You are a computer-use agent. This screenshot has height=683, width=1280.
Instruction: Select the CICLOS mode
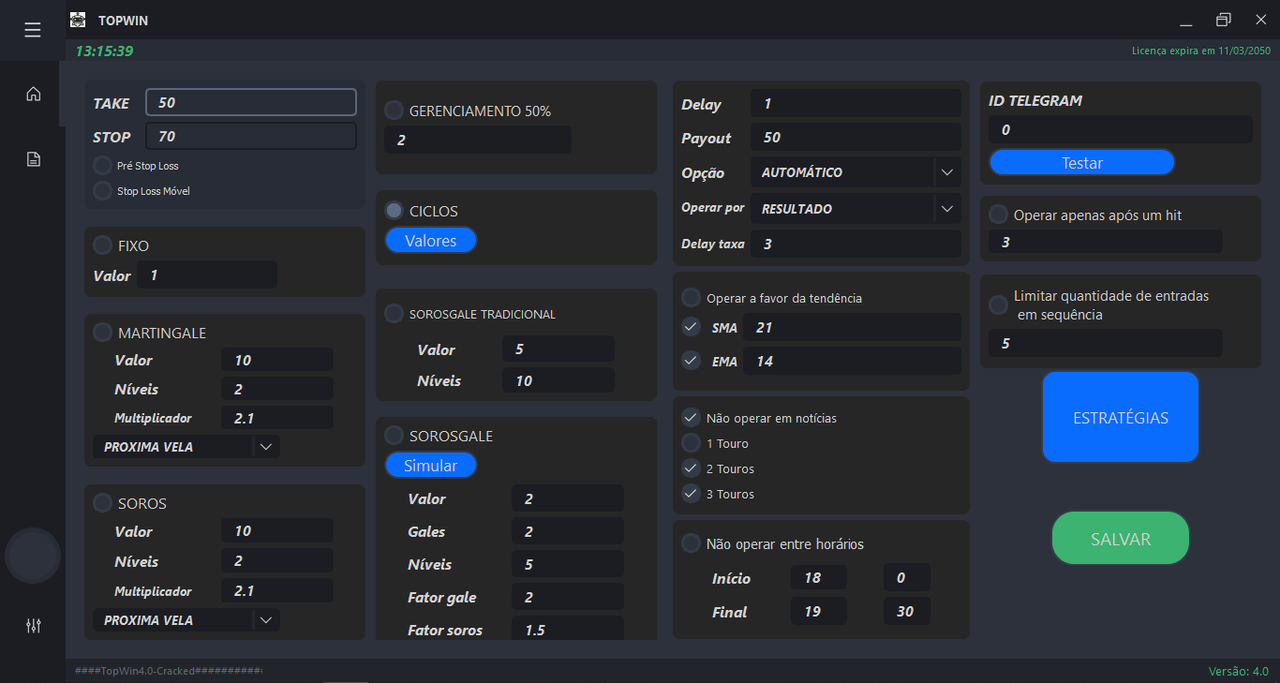pos(394,211)
